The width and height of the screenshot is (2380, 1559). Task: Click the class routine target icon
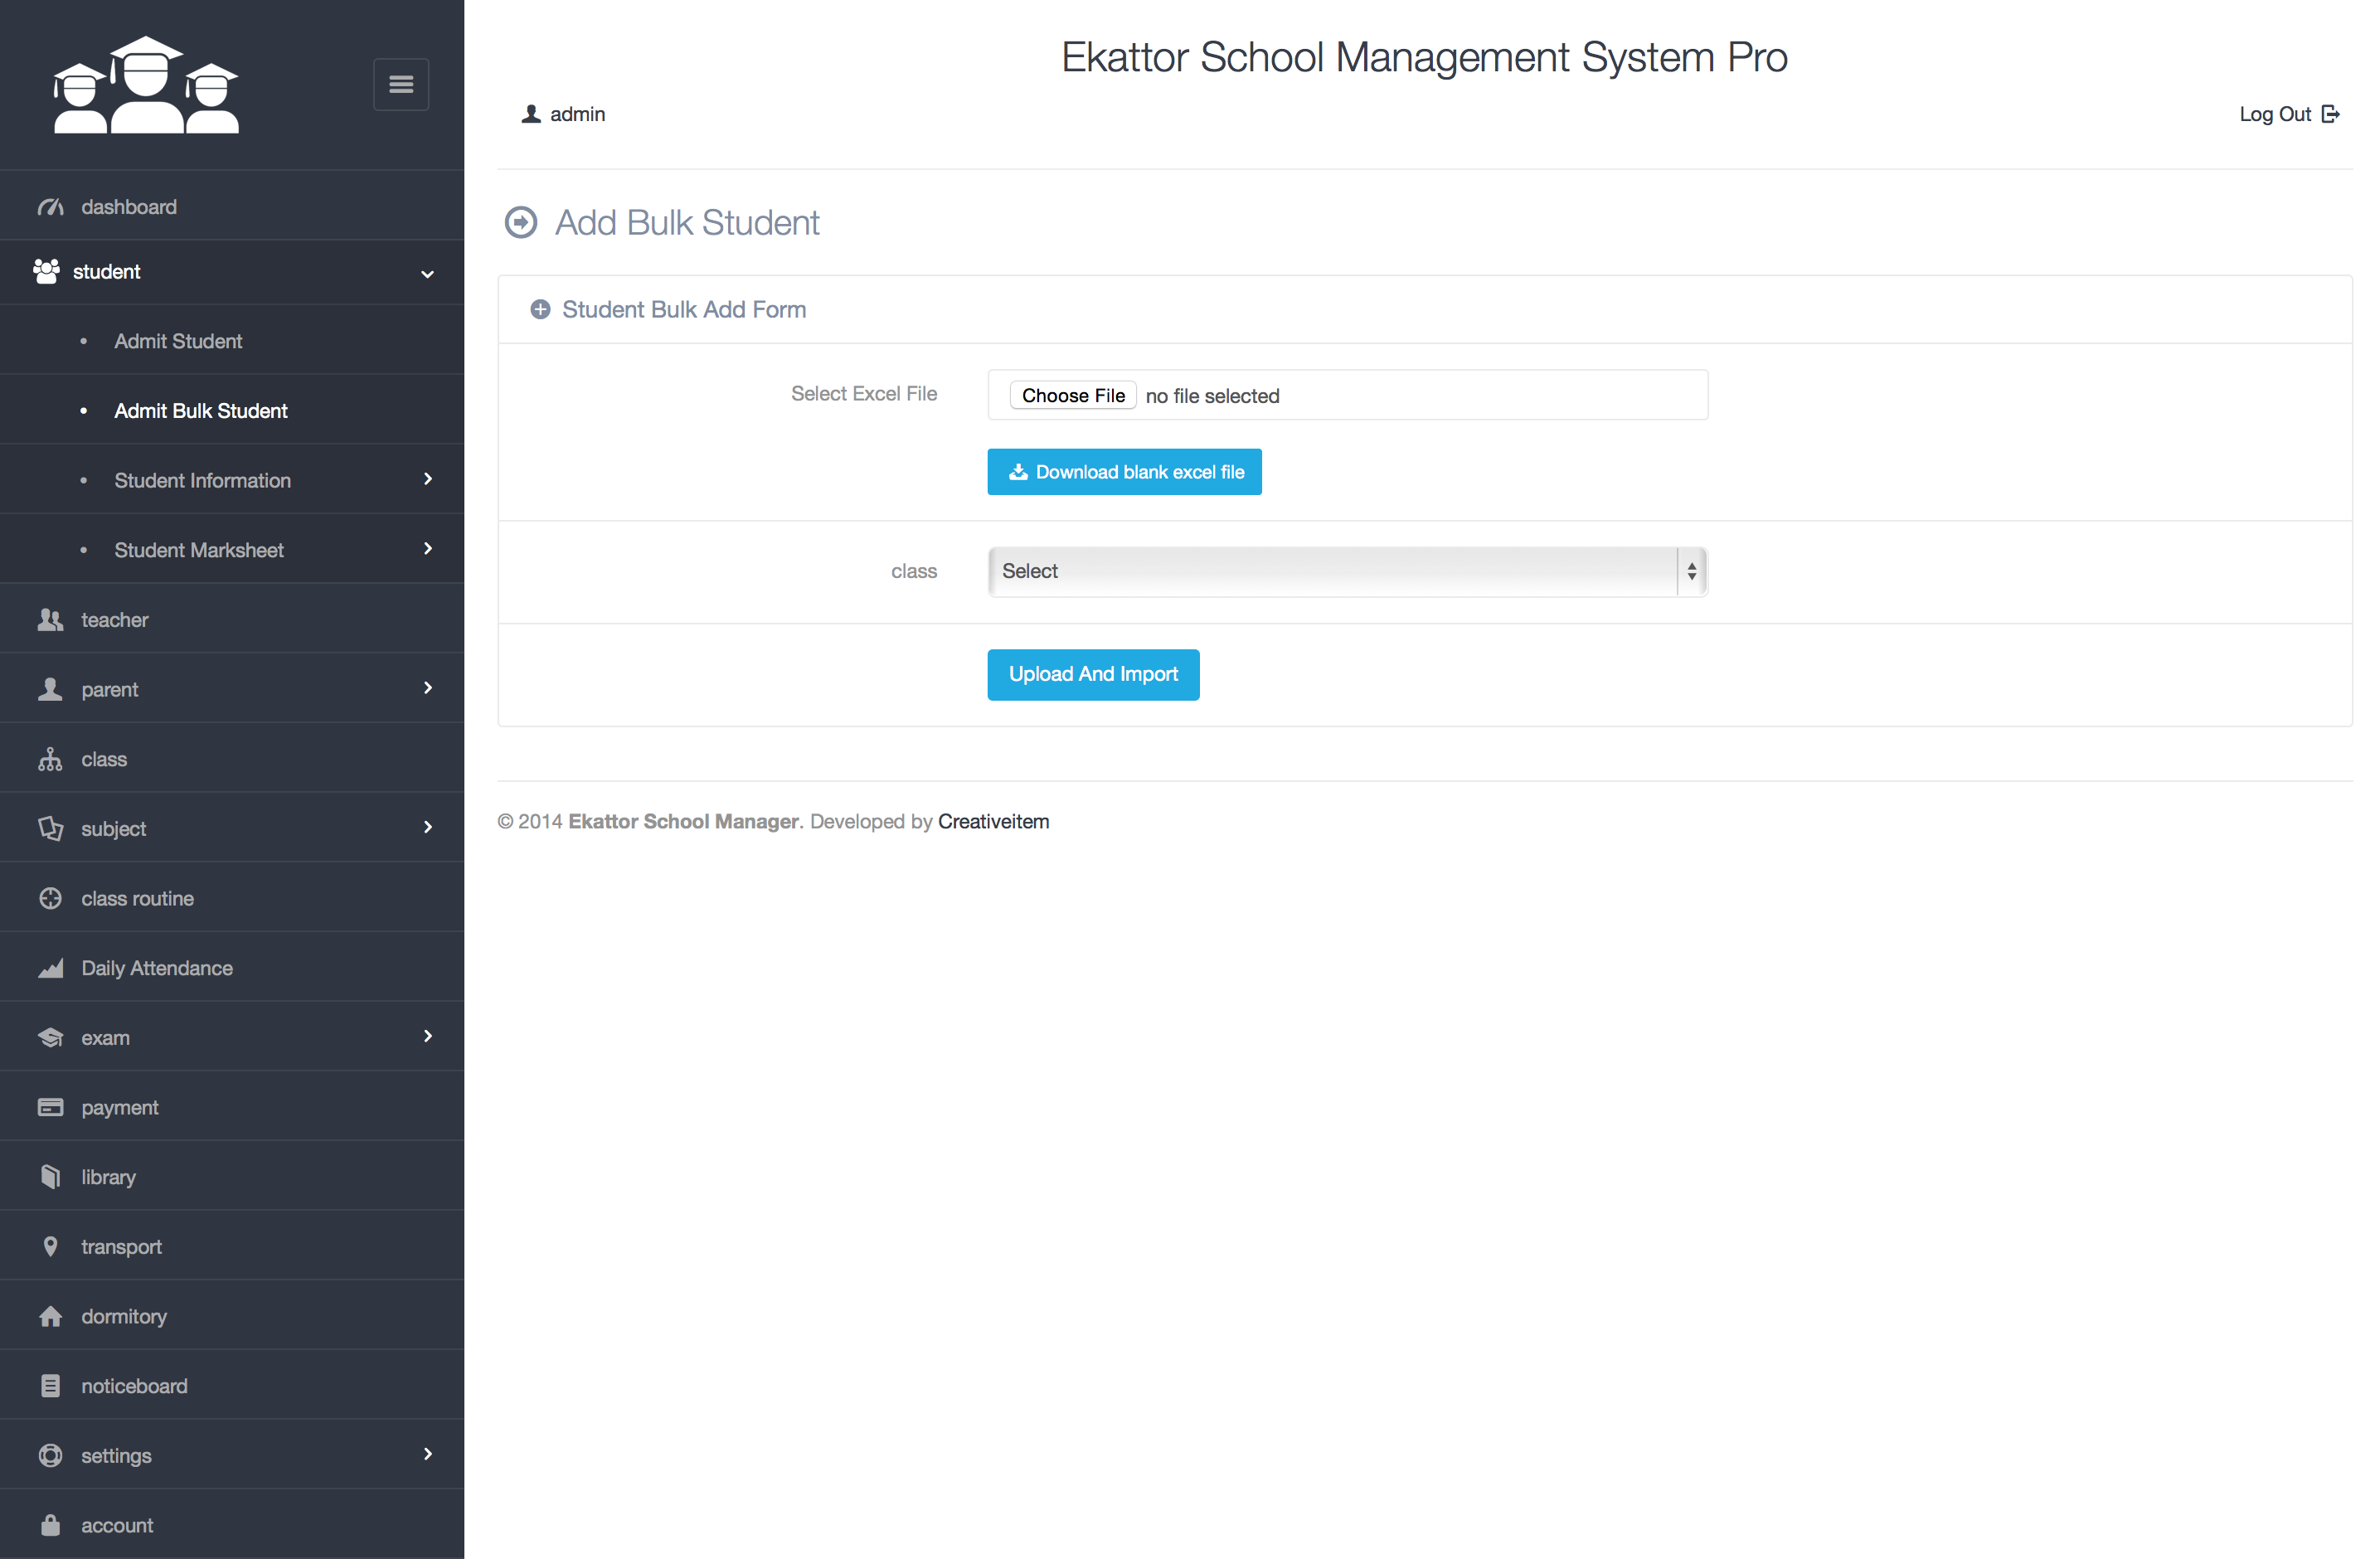pyautogui.click(x=50, y=898)
